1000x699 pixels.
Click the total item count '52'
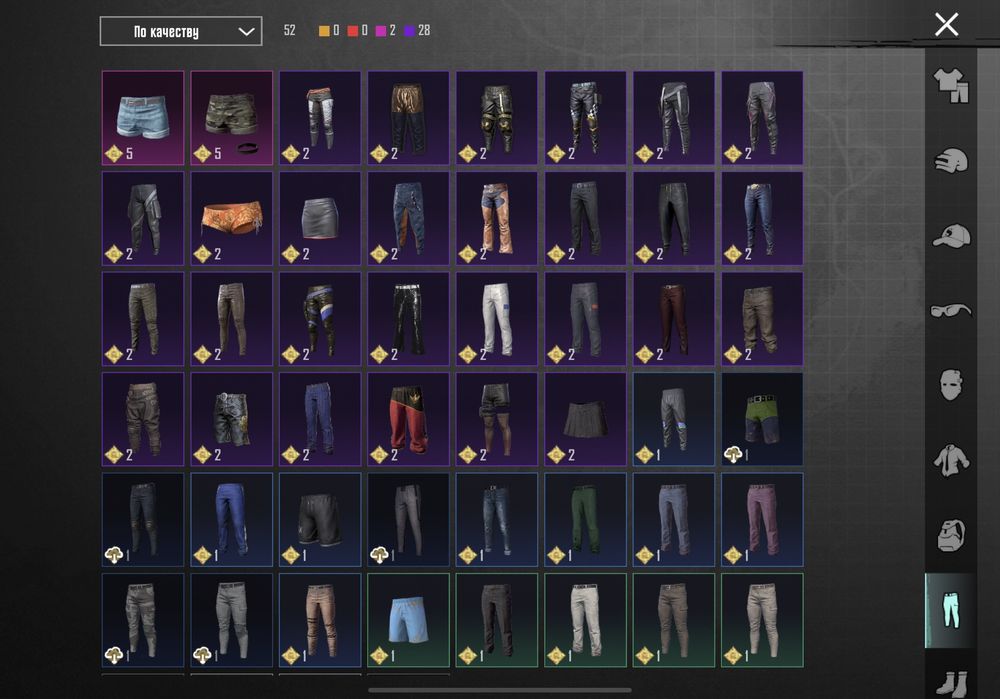(290, 31)
